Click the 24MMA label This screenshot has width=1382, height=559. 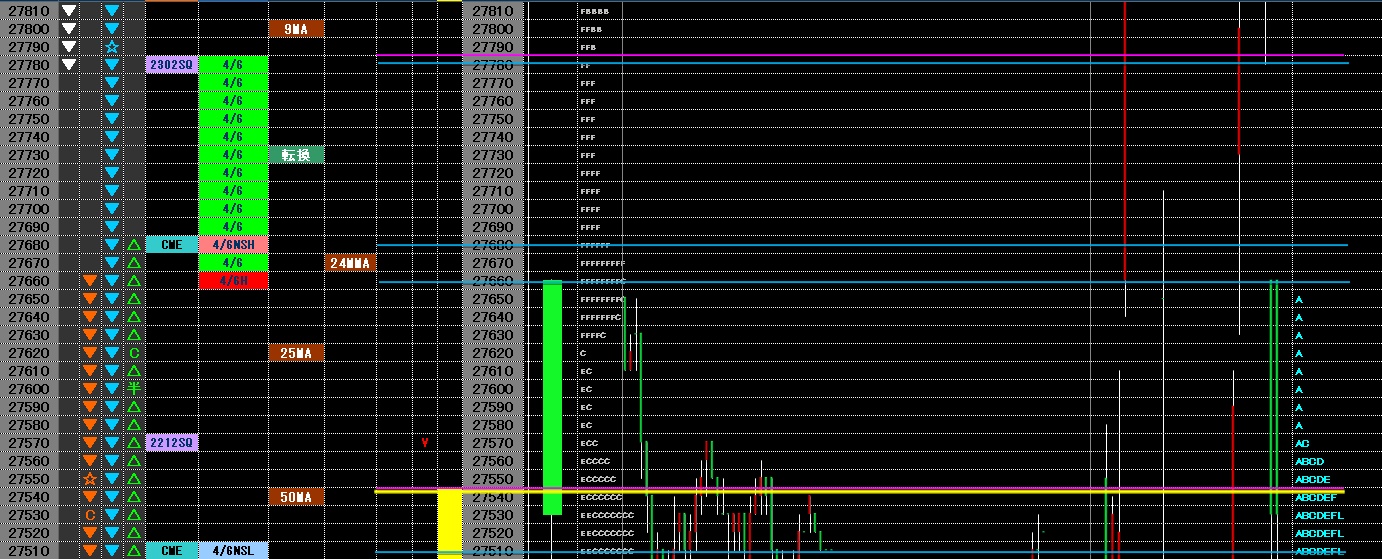pos(350,263)
